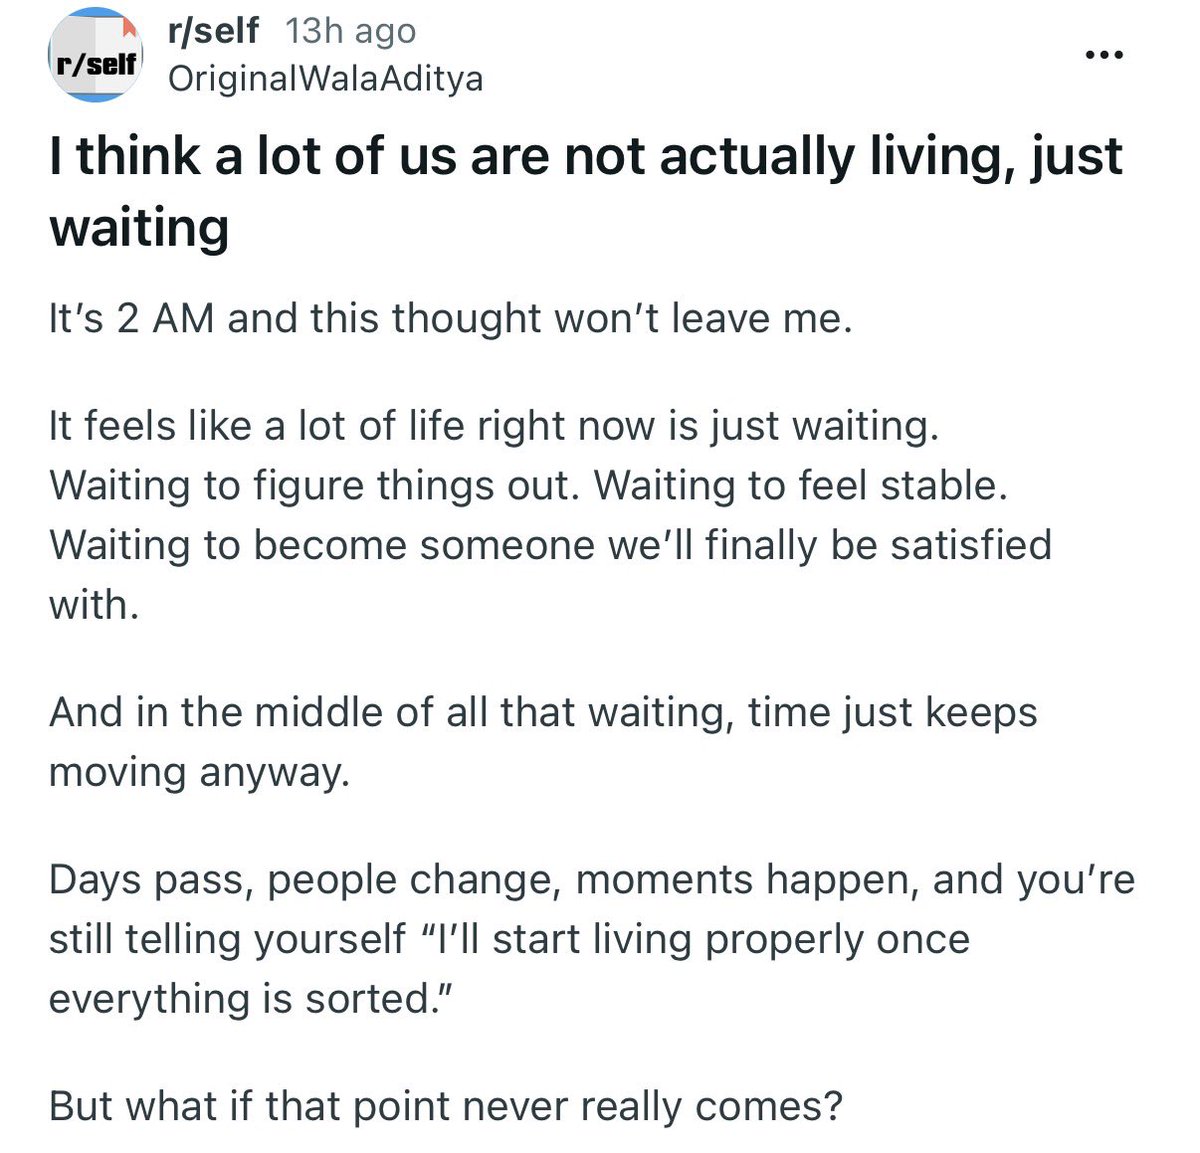Viewport: 1200px width, 1153px height.
Task: Click the "It's 2 AM" opening sentence
Action: pos(450,318)
